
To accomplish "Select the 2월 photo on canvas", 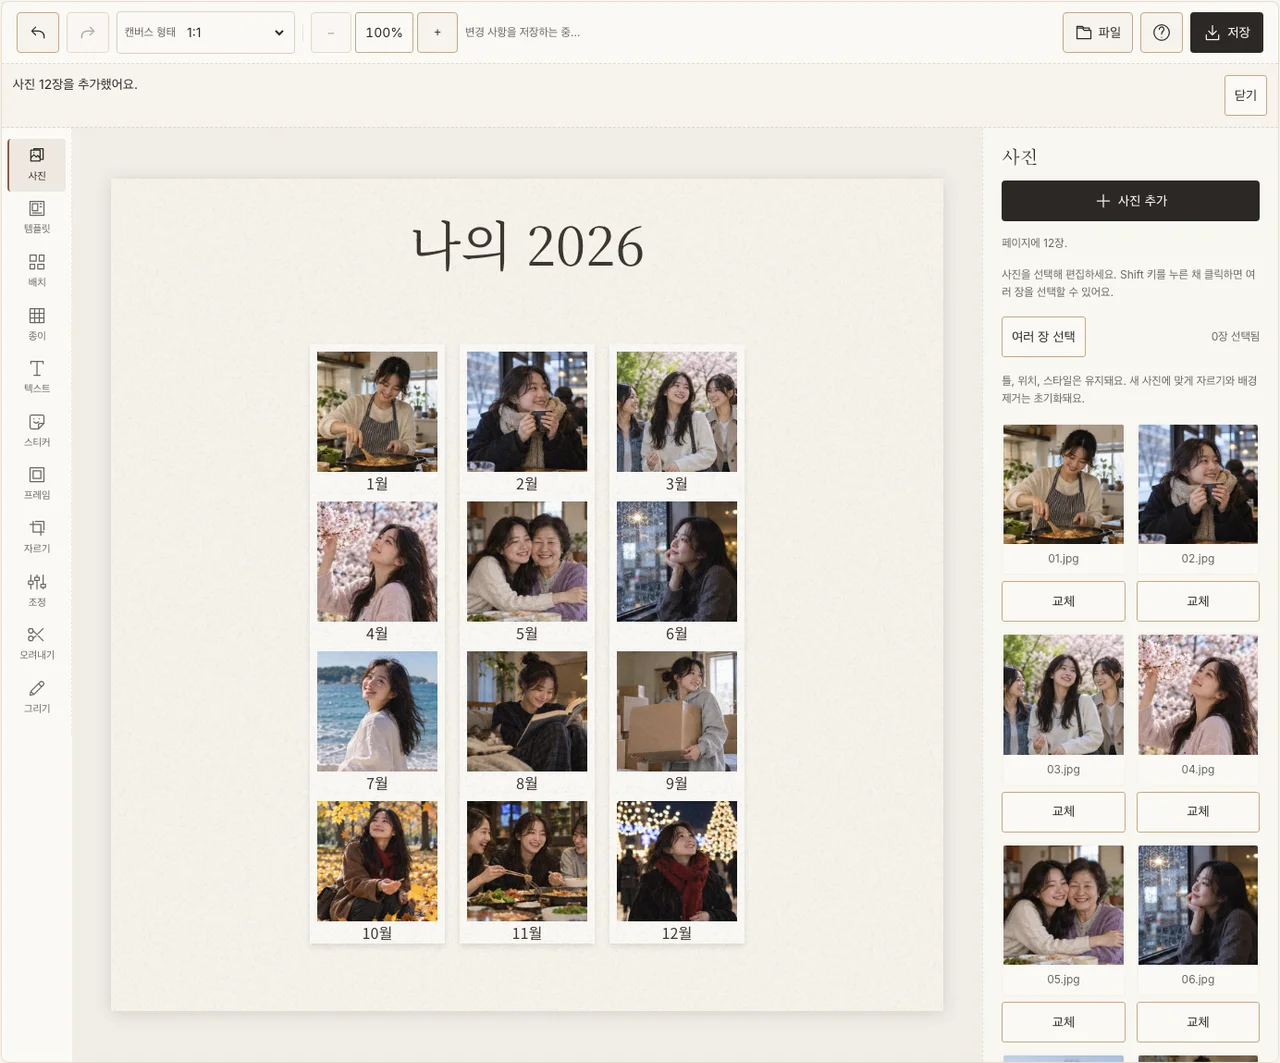I will point(527,411).
